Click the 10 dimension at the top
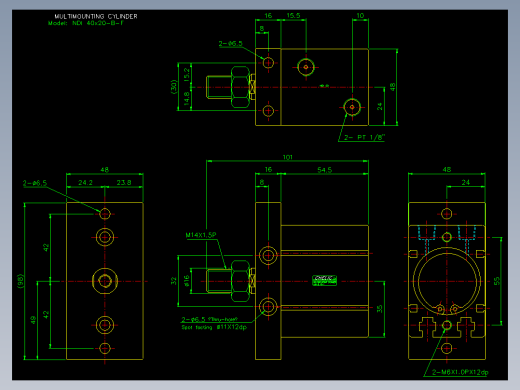This screenshot has height=390, width=520. point(360,15)
